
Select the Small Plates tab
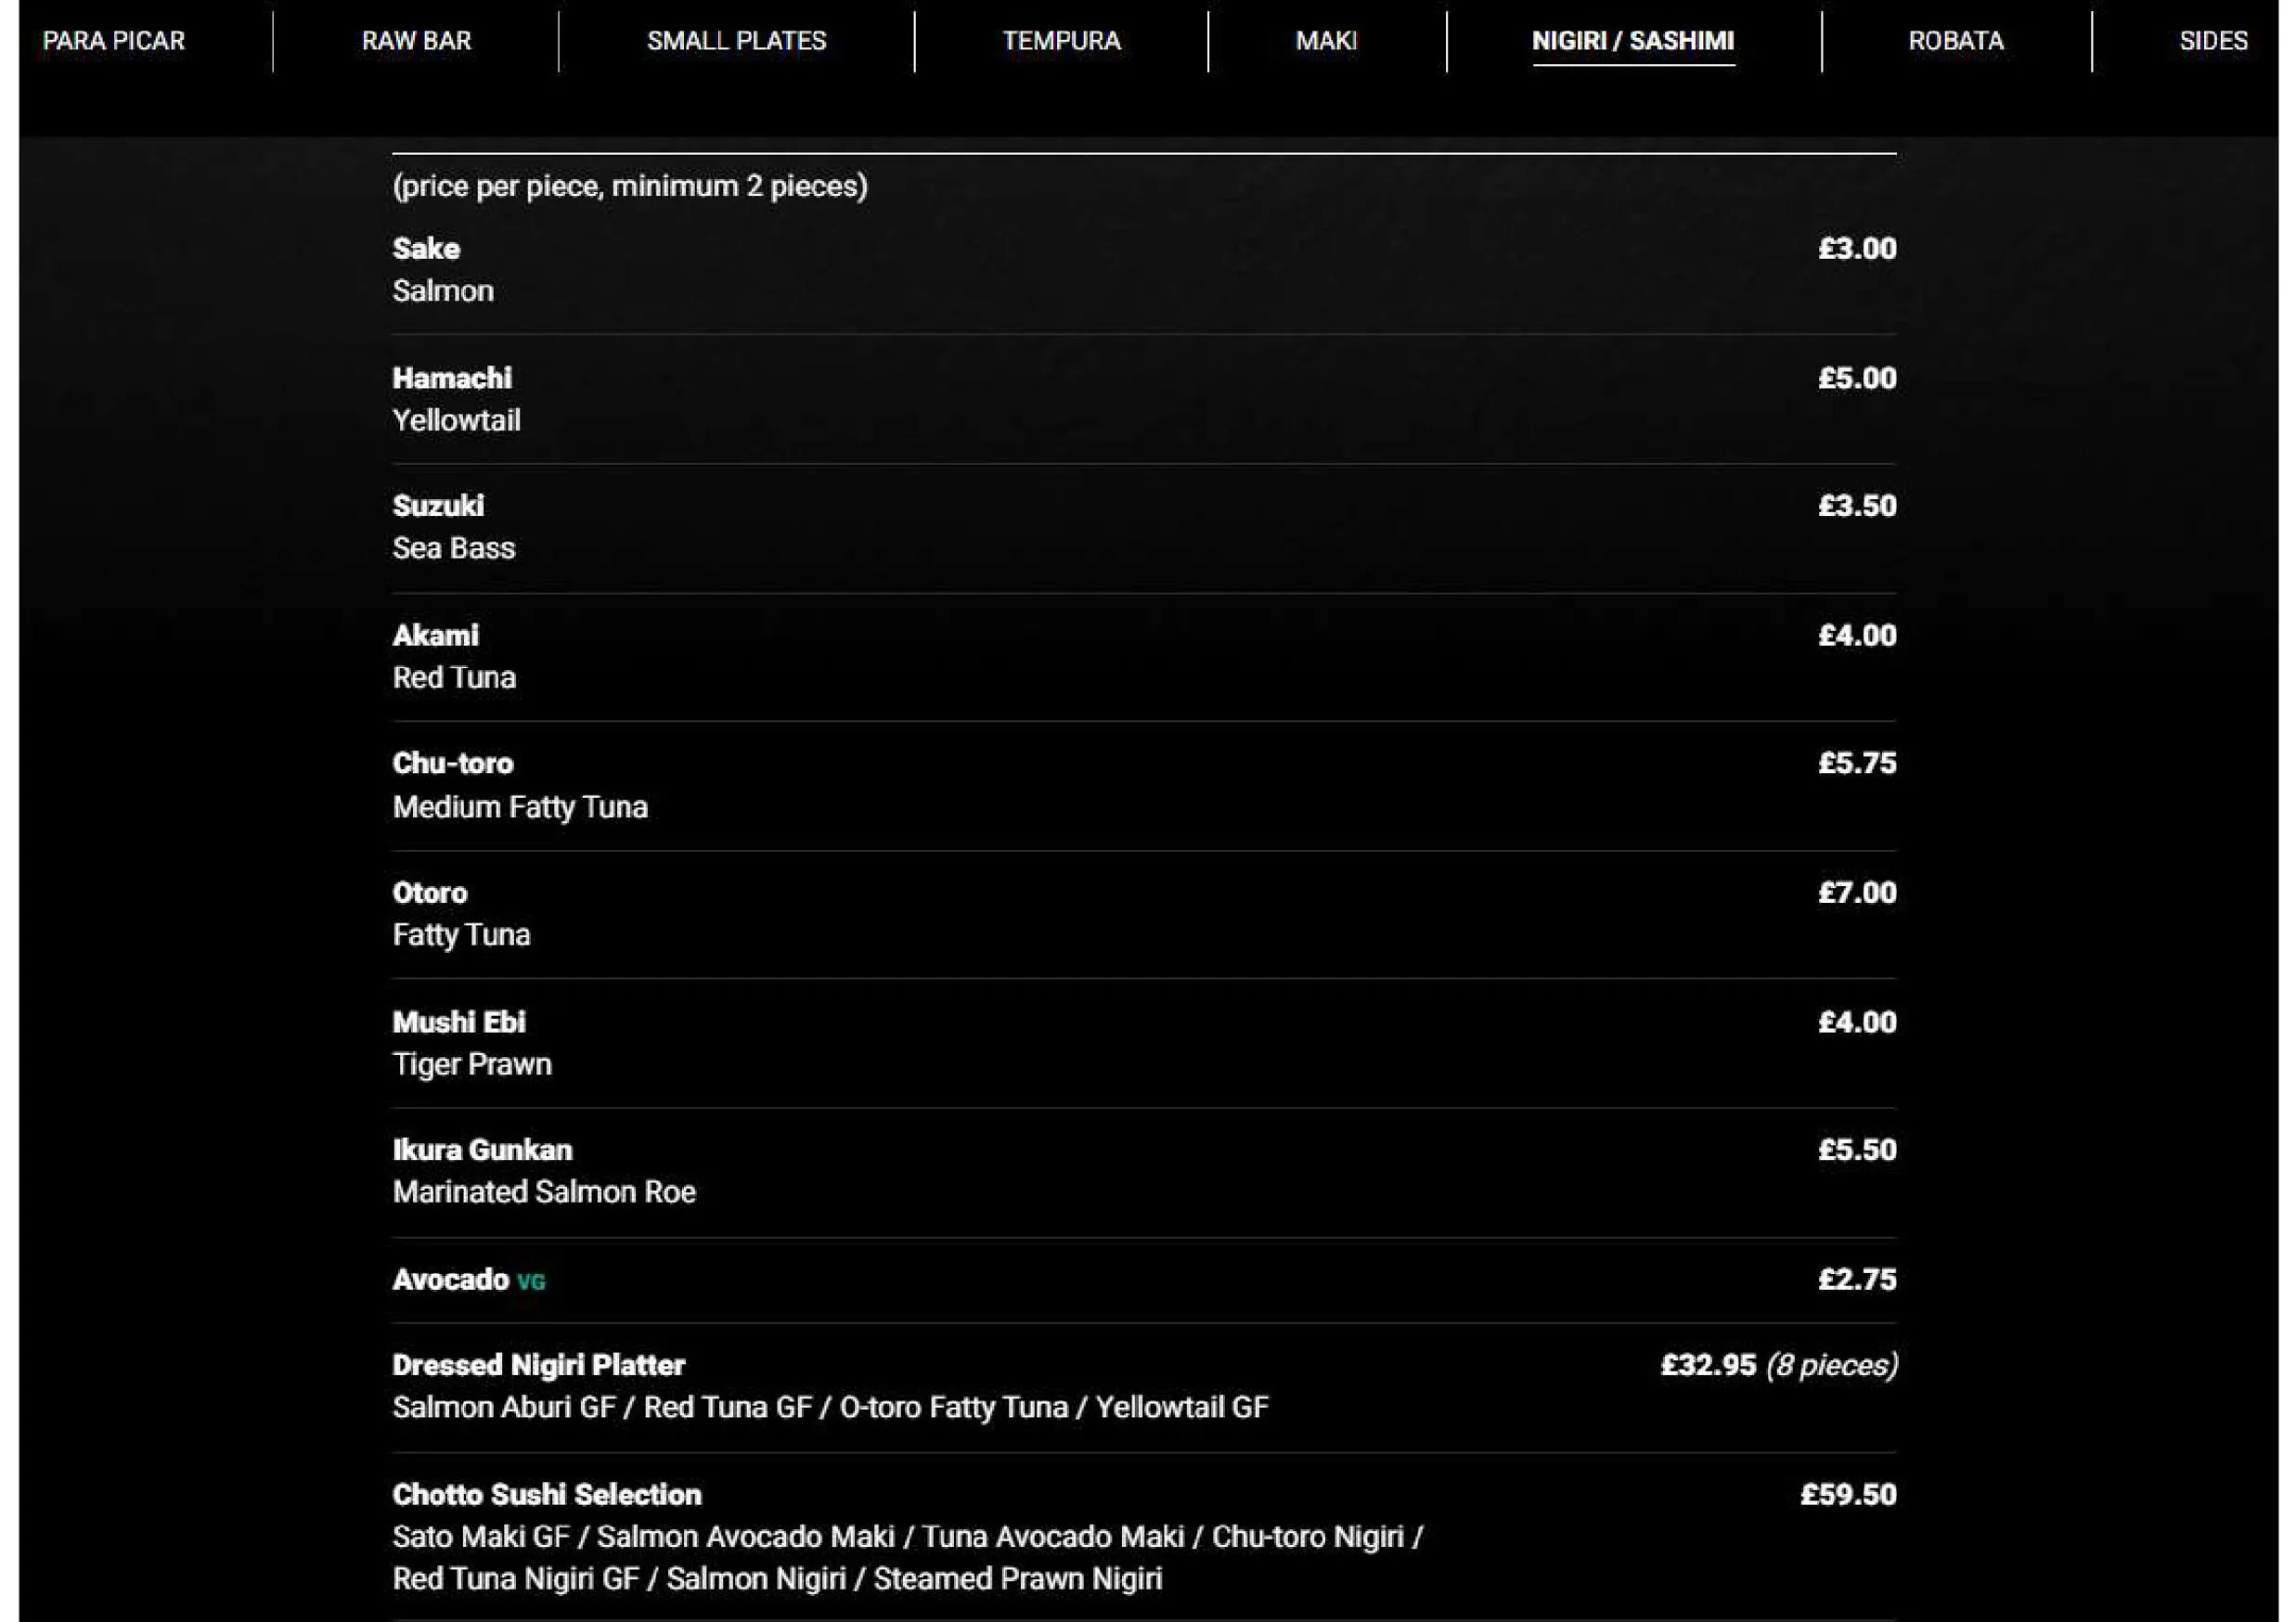click(x=736, y=41)
